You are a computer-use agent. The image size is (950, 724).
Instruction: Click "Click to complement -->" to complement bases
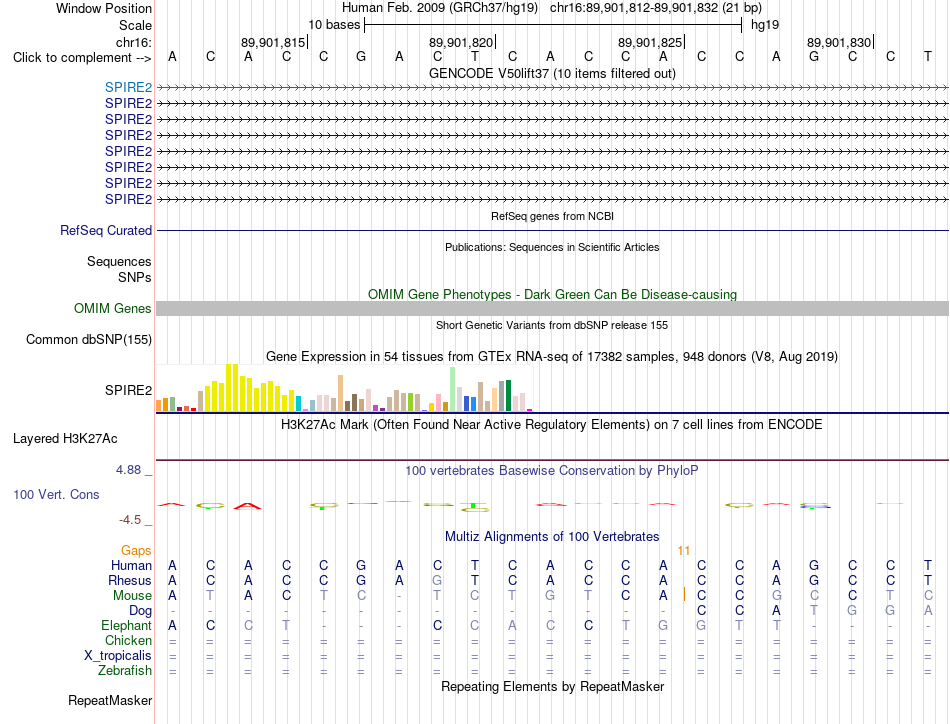(x=82, y=58)
